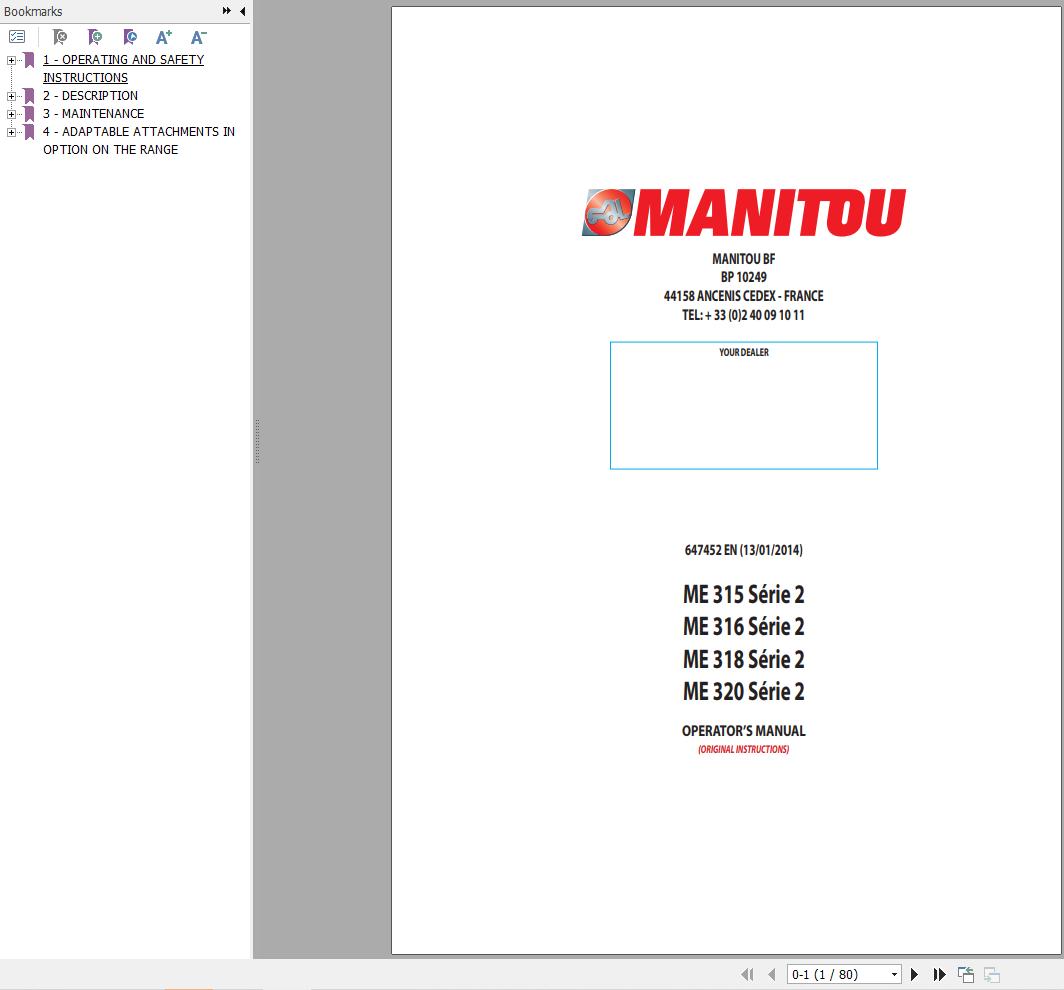Viewport: 1064px width, 990px height.
Task: Click the go to next view icon
Action: tap(991, 974)
